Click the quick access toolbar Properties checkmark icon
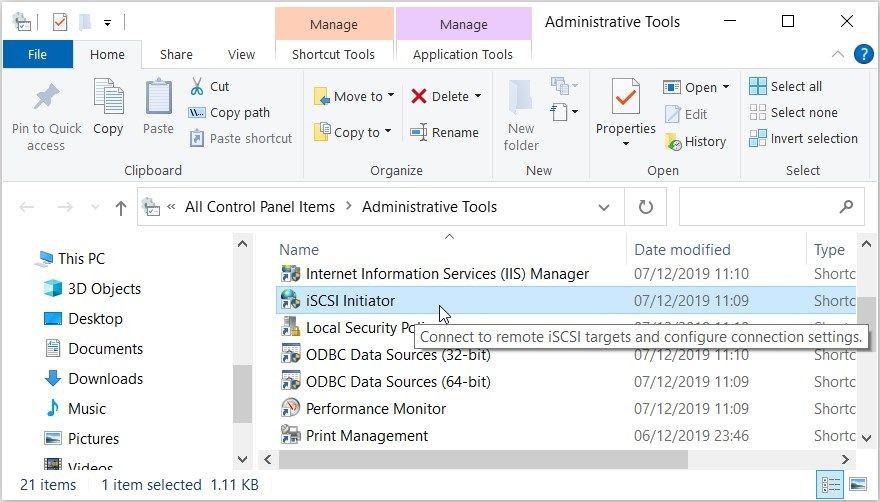This screenshot has width=880, height=502. click(59, 22)
